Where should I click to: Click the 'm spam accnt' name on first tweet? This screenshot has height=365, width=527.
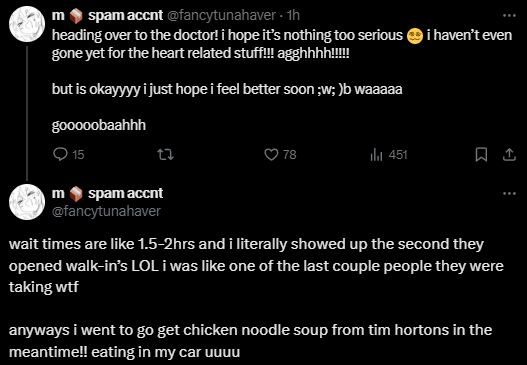107,15
